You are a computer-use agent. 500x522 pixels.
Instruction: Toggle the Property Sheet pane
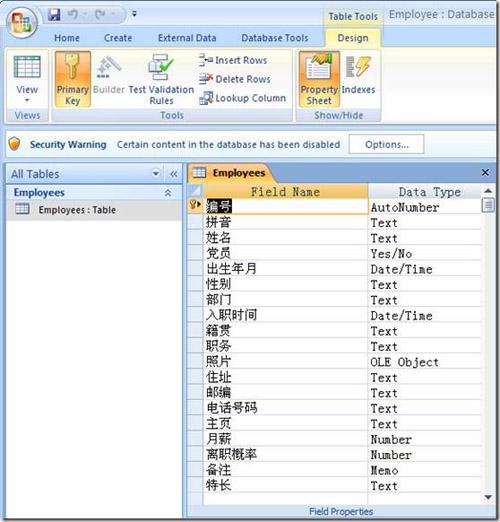coord(319,79)
